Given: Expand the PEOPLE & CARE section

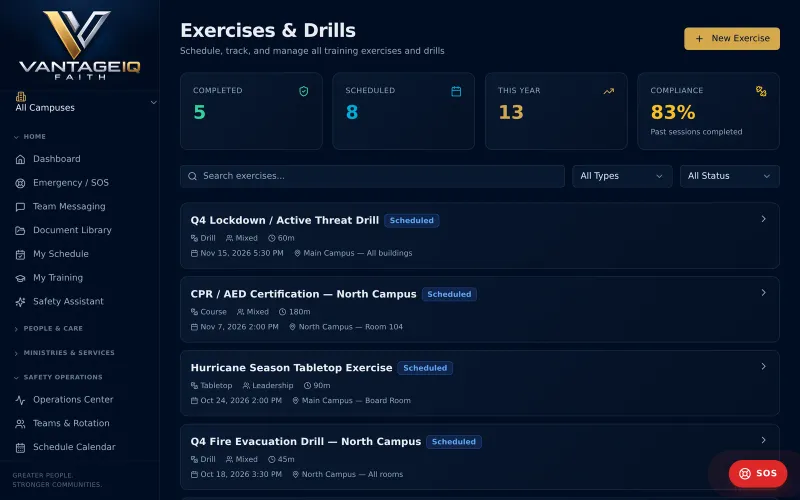Looking at the screenshot, I should (48, 329).
